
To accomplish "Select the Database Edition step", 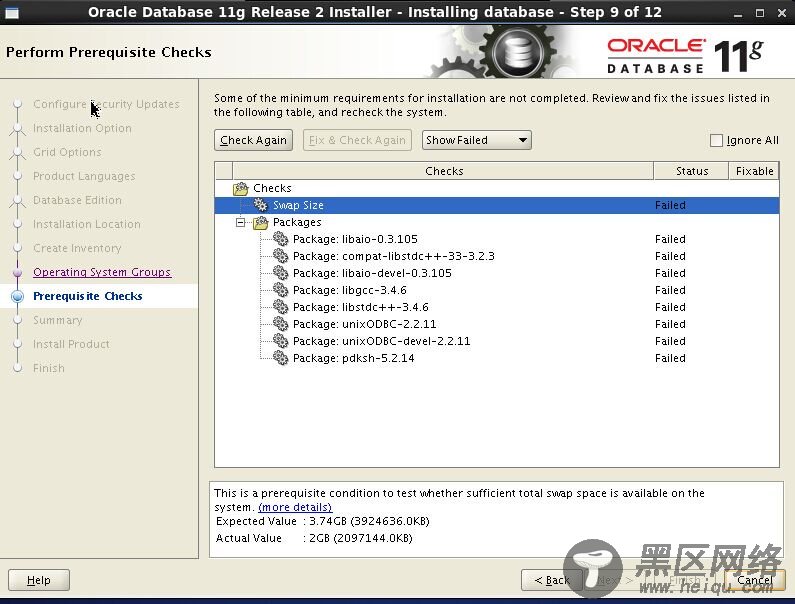I will (77, 200).
